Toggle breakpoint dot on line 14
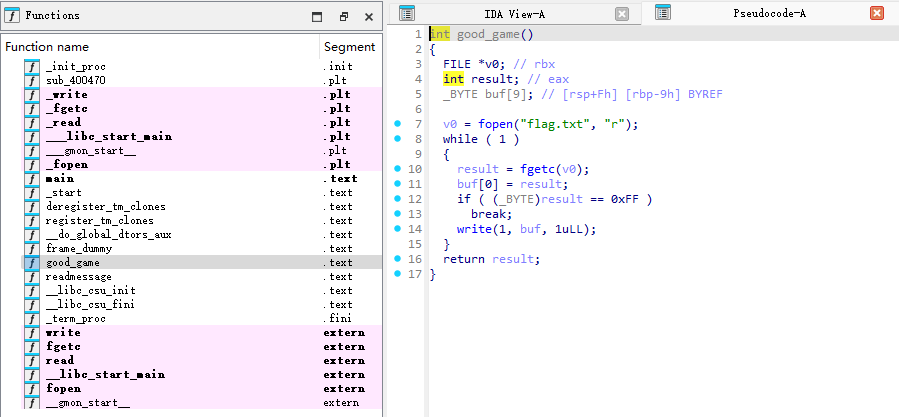 pos(398,229)
